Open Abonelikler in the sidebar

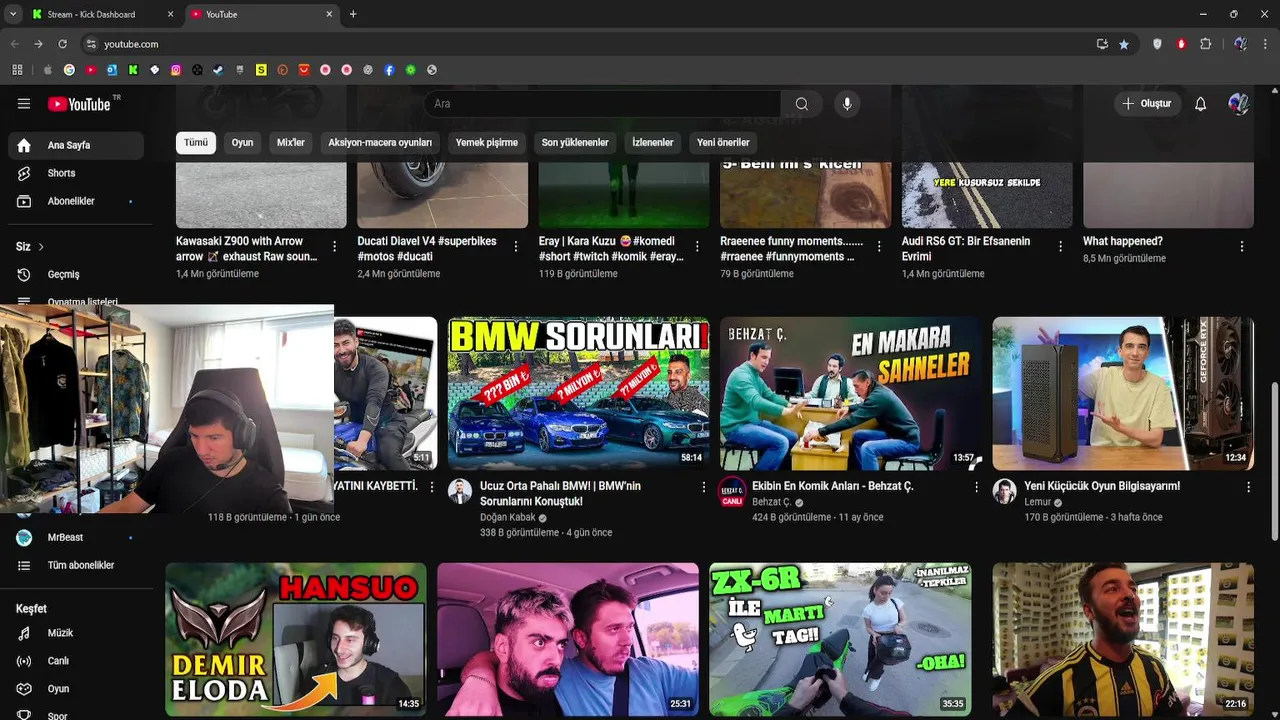(76, 201)
